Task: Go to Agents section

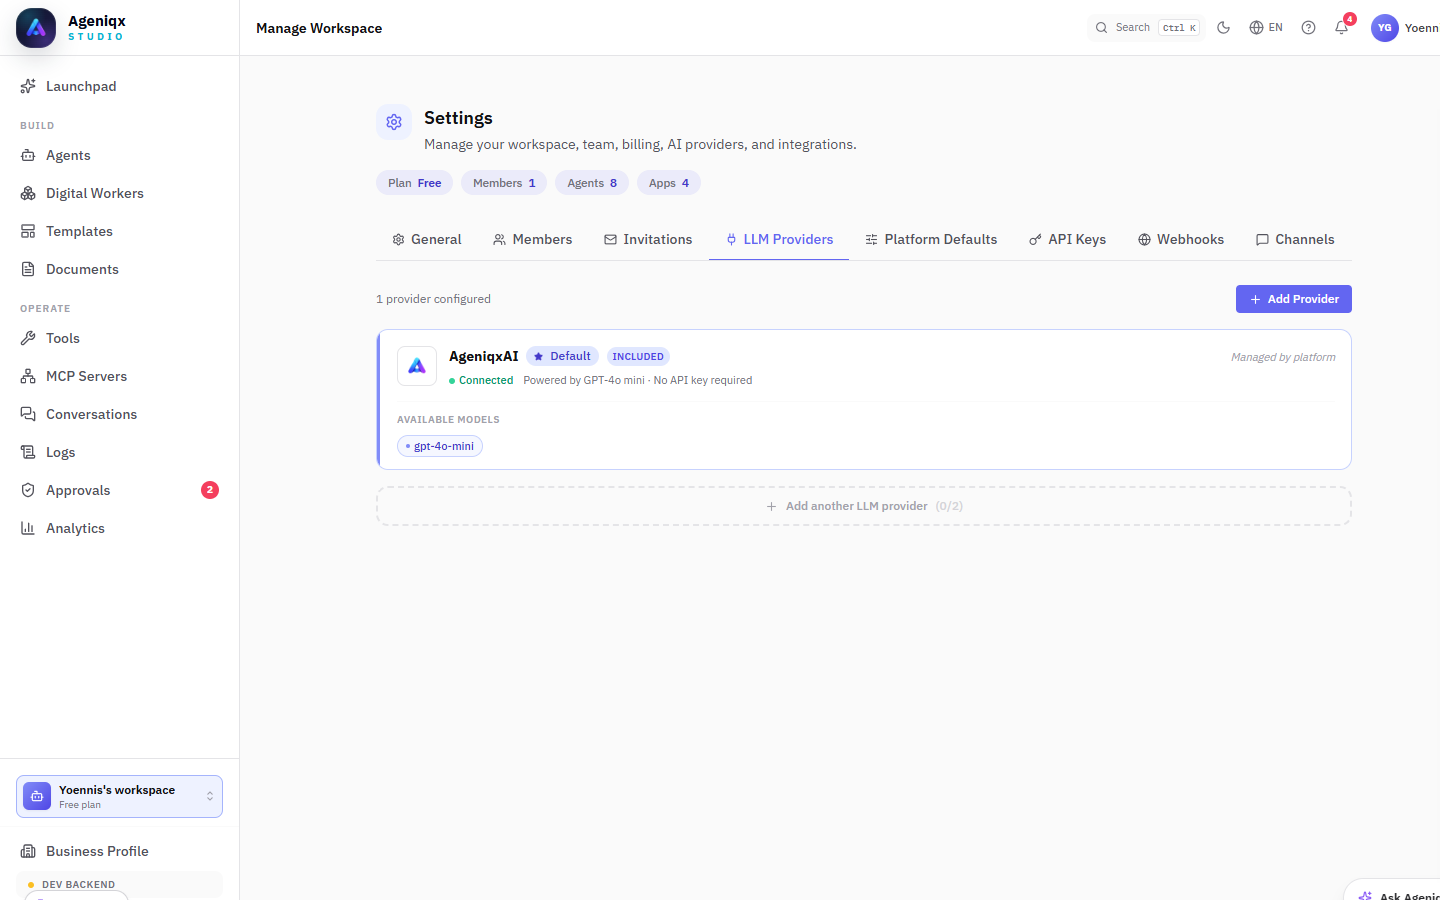Action: [x=119, y=155]
